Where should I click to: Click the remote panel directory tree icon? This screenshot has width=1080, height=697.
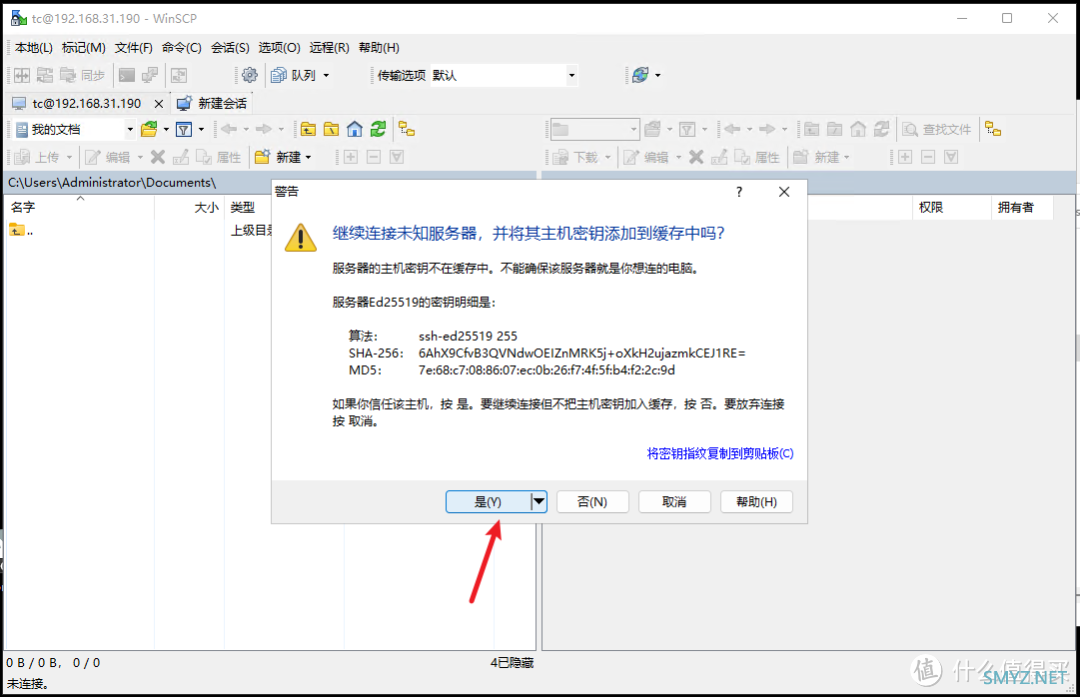click(993, 129)
